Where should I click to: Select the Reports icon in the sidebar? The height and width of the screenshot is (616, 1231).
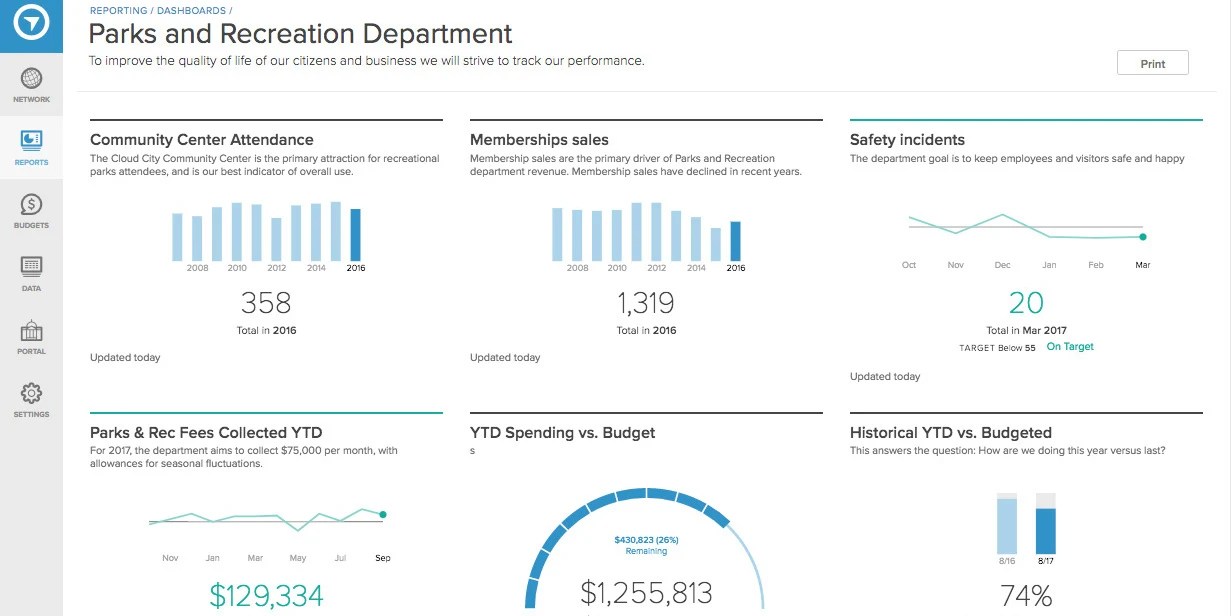pos(31,147)
